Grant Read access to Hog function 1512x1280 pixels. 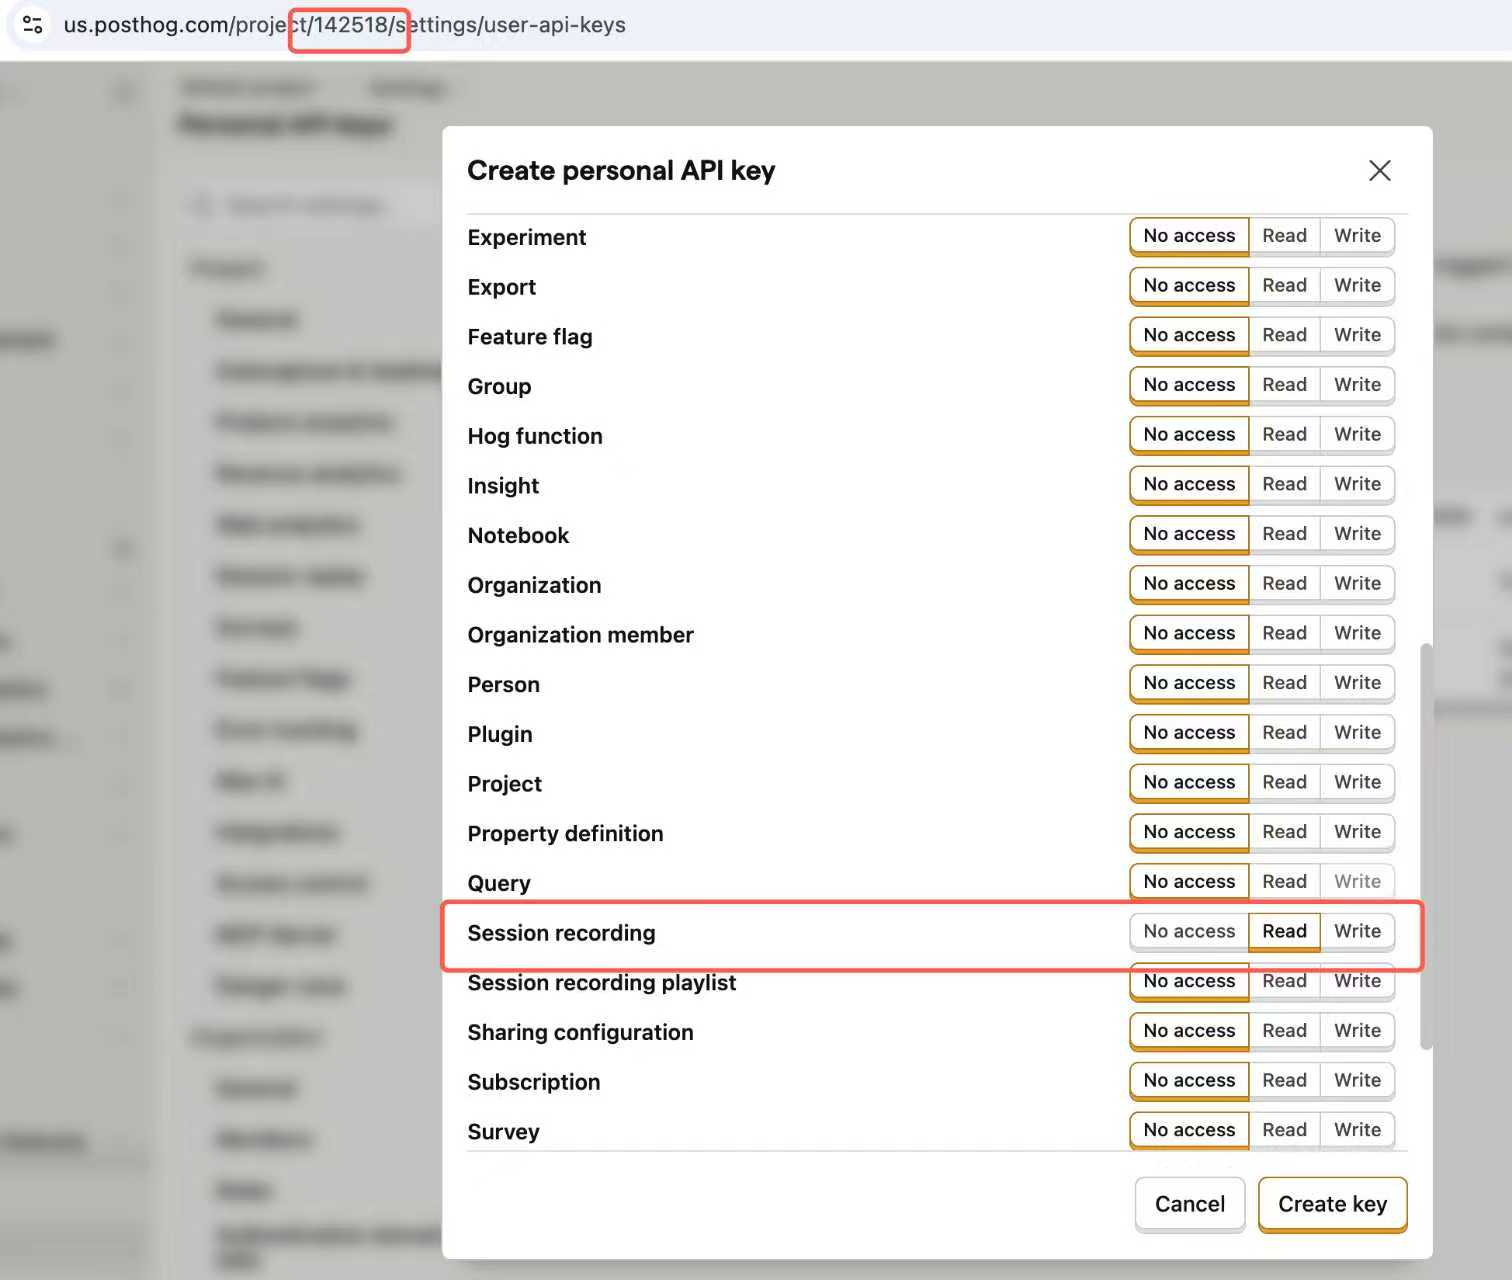(1284, 434)
